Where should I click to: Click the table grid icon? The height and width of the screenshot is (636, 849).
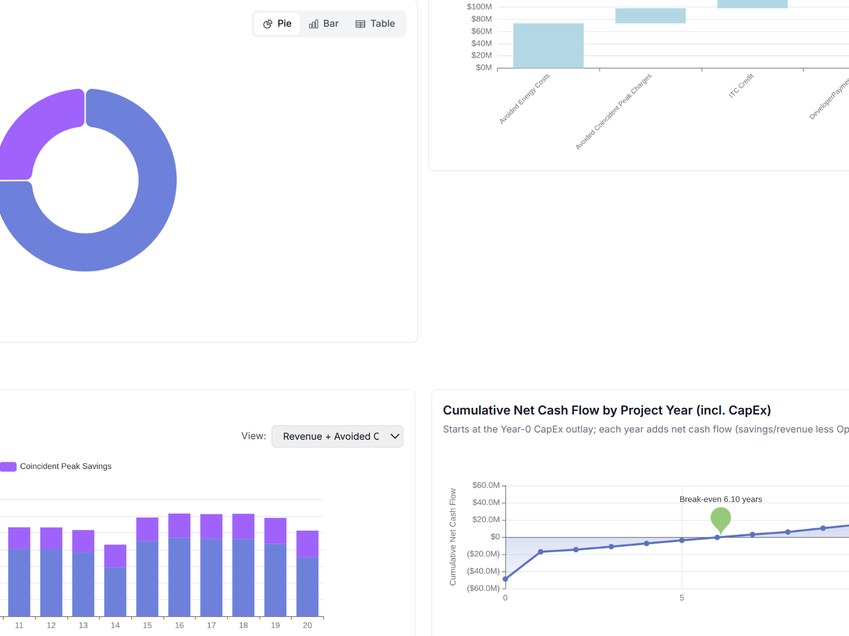pyautogui.click(x=360, y=24)
